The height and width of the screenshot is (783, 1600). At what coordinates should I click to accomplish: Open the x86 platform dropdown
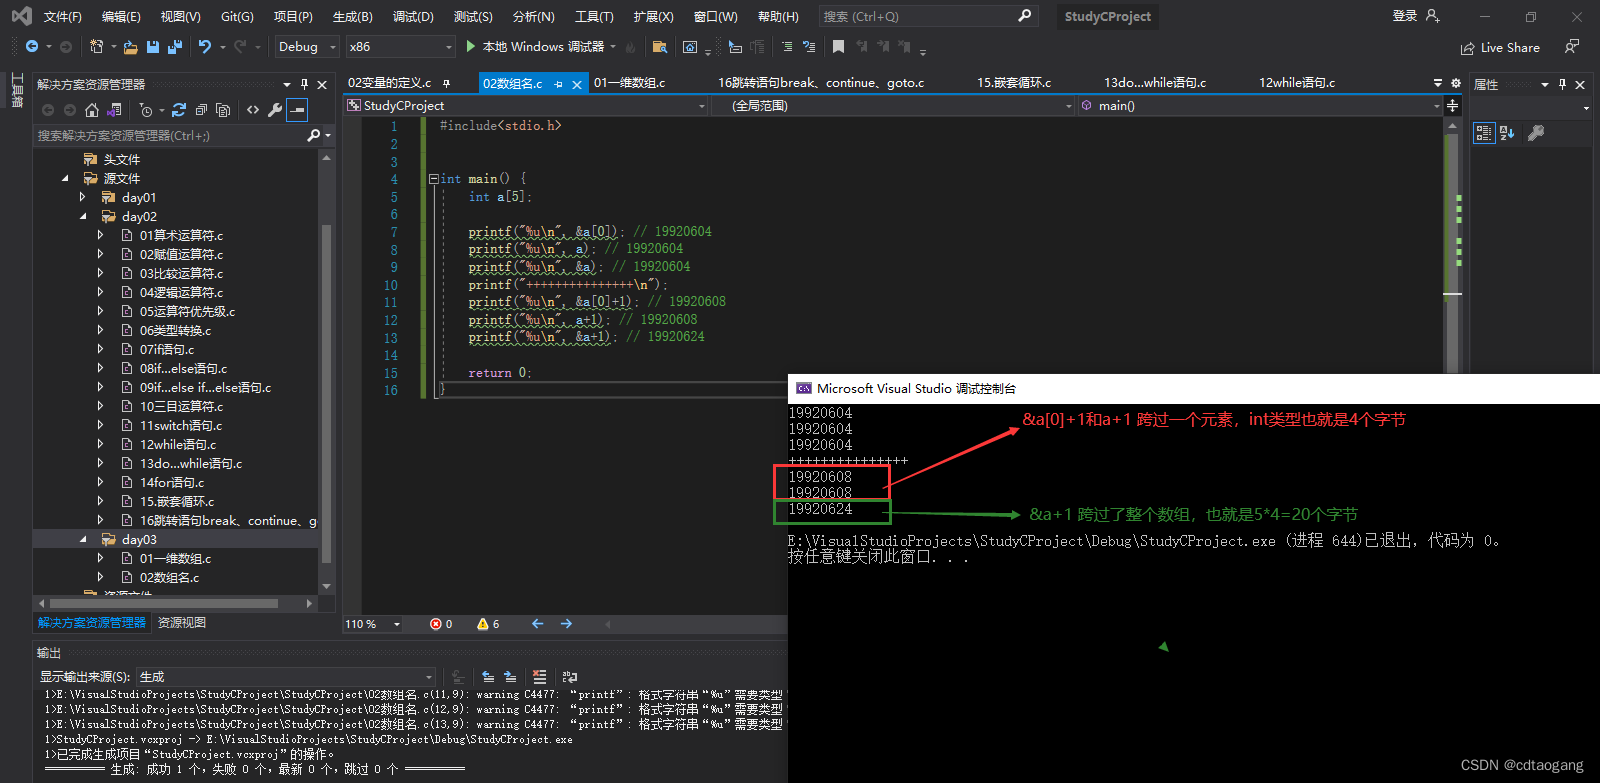[x=400, y=47]
